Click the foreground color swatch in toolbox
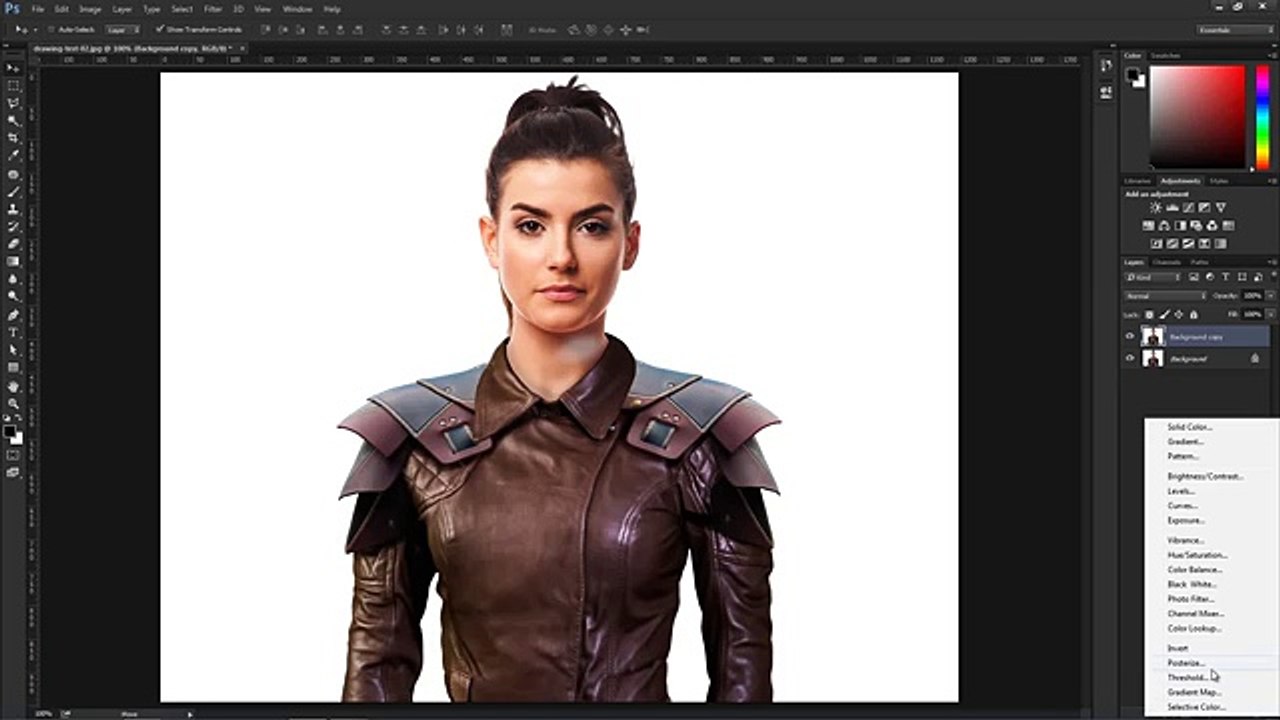Image resolution: width=1280 pixels, height=720 pixels. click(10, 432)
